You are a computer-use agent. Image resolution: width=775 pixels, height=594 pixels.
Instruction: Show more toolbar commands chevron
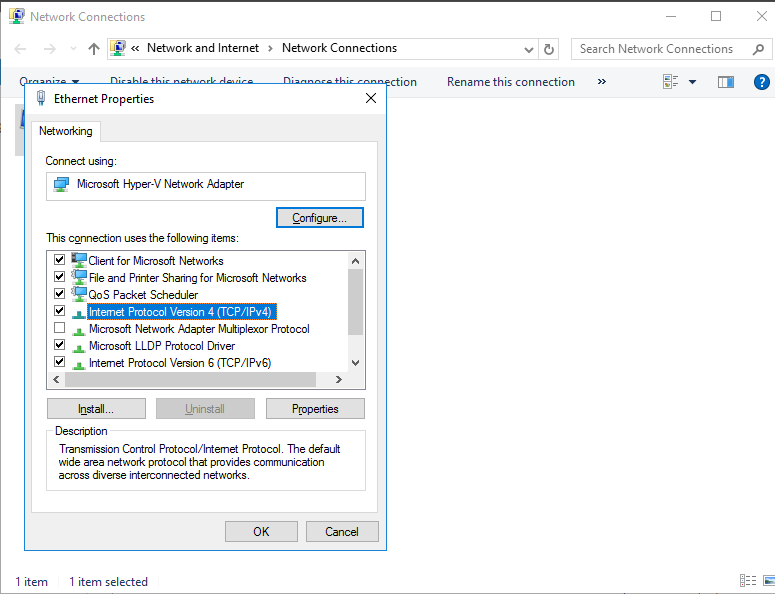pyautogui.click(x=602, y=82)
